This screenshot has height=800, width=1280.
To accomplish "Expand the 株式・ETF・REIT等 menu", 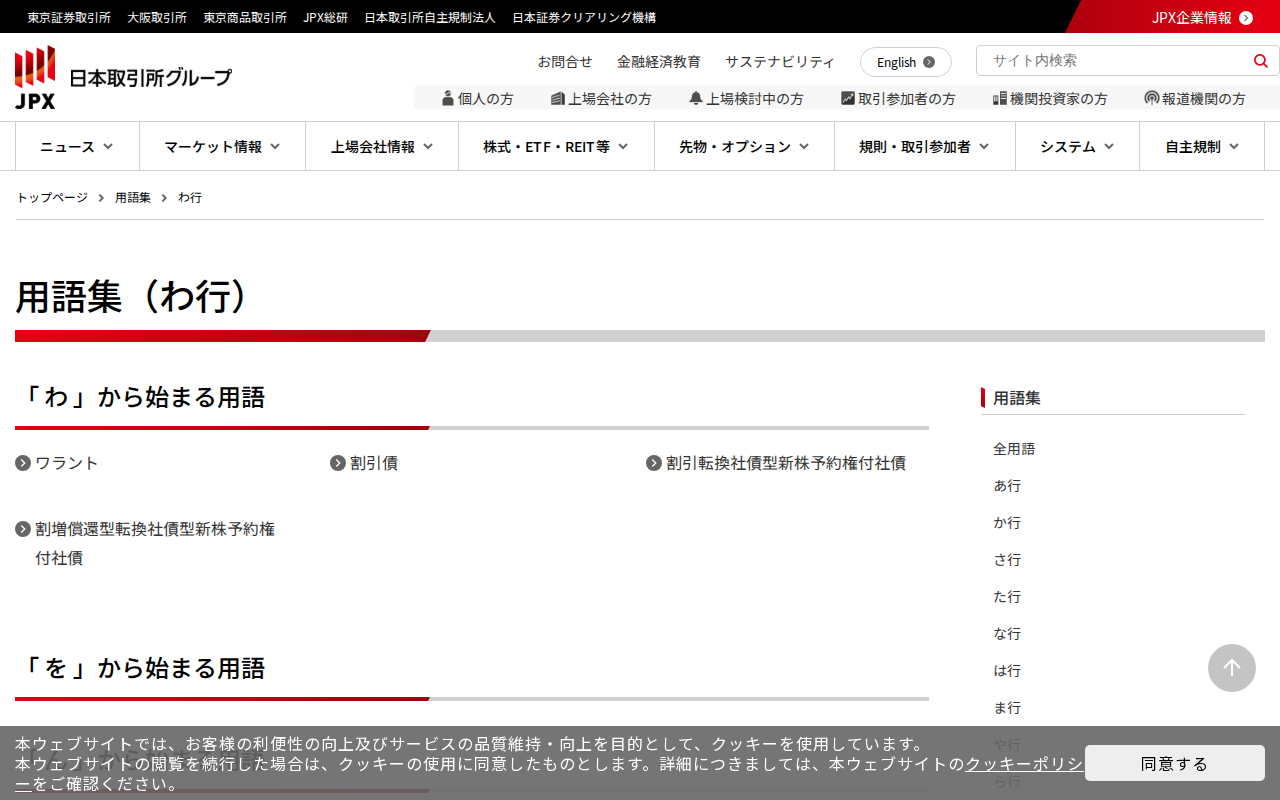I will tap(556, 147).
